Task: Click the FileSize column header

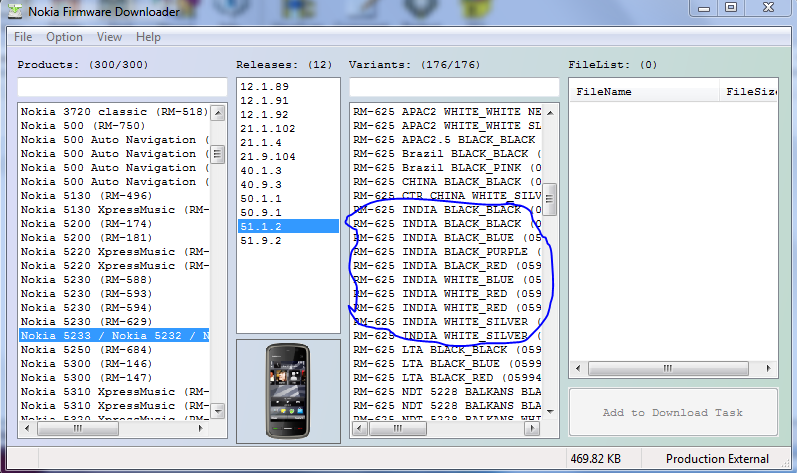Action: tap(749, 91)
